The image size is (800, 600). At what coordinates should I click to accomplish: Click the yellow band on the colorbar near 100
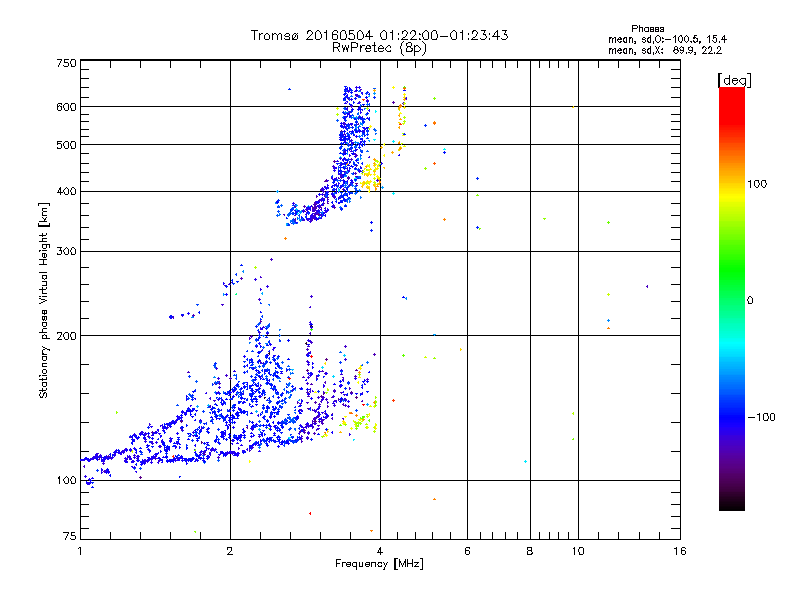[x=732, y=195]
